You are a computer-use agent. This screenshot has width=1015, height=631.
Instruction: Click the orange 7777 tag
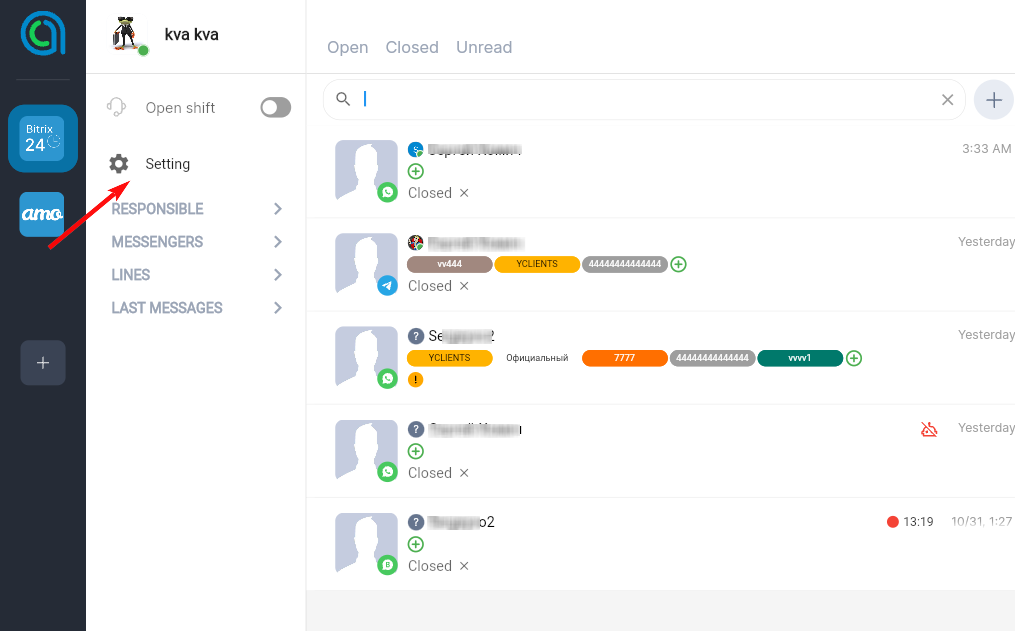(x=624, y=358)
